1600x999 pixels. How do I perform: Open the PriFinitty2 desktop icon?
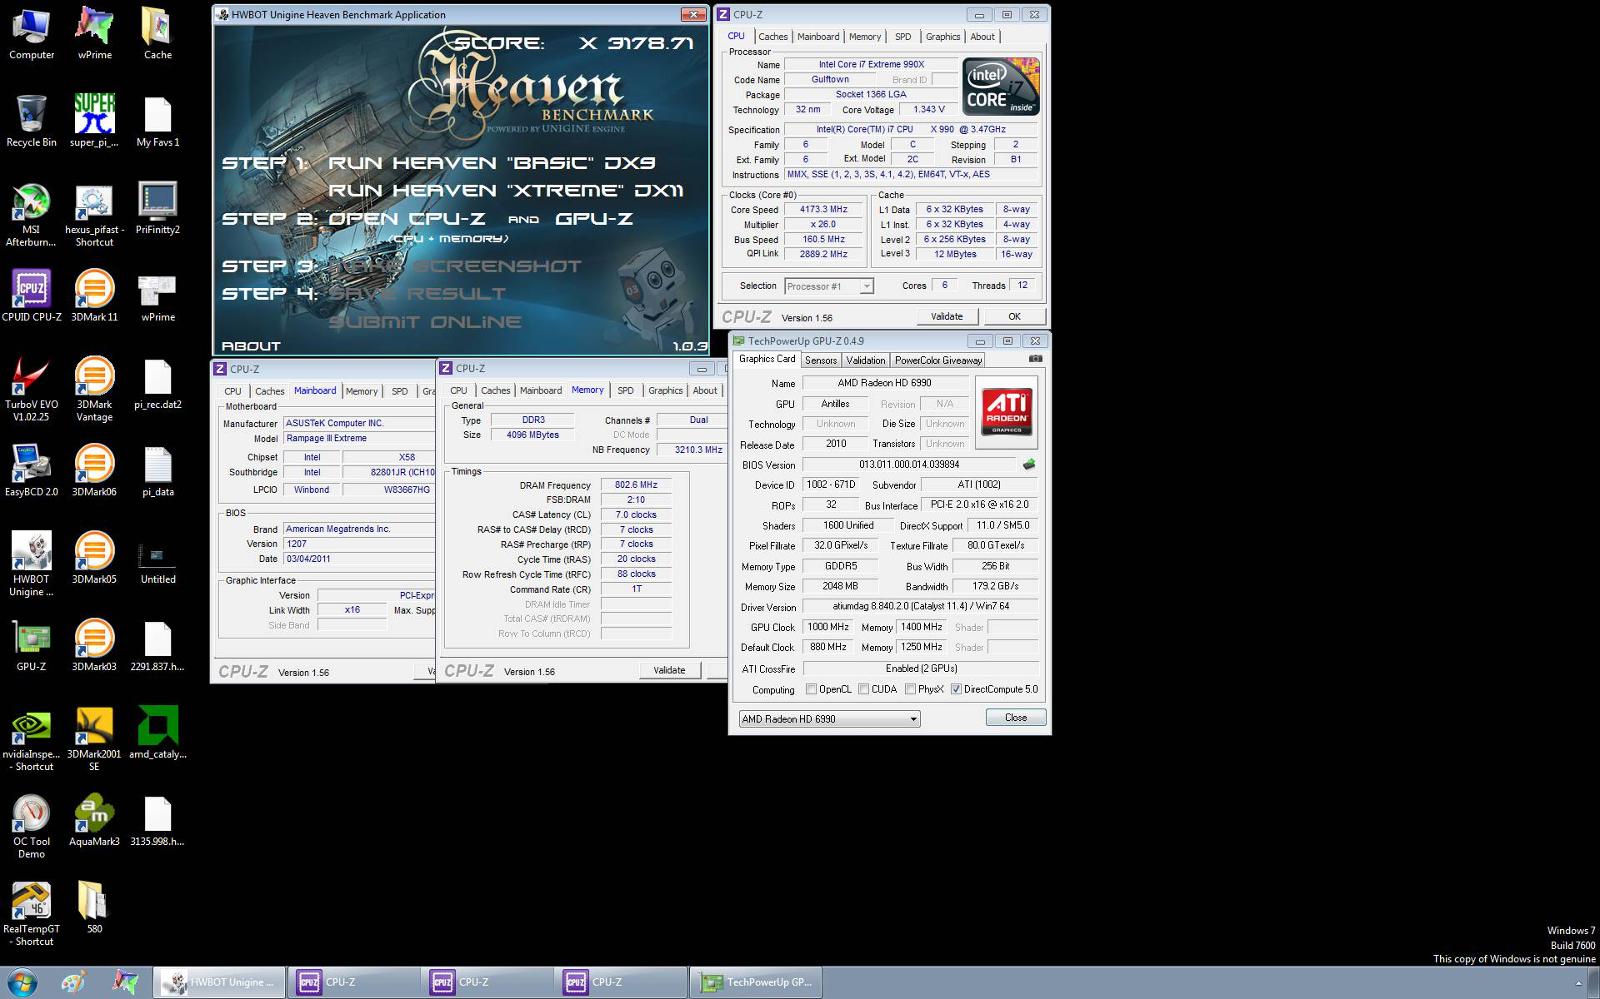point(157,208)
